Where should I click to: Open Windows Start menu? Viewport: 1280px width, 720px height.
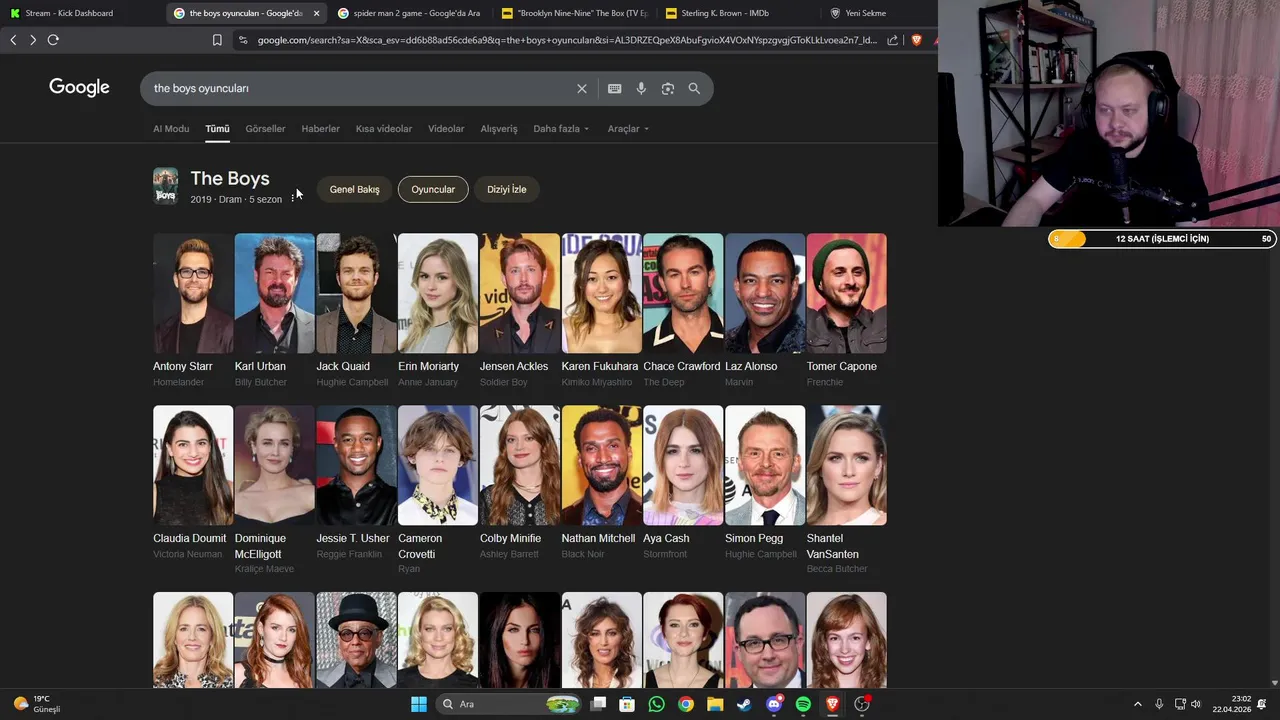coord(419,704)
